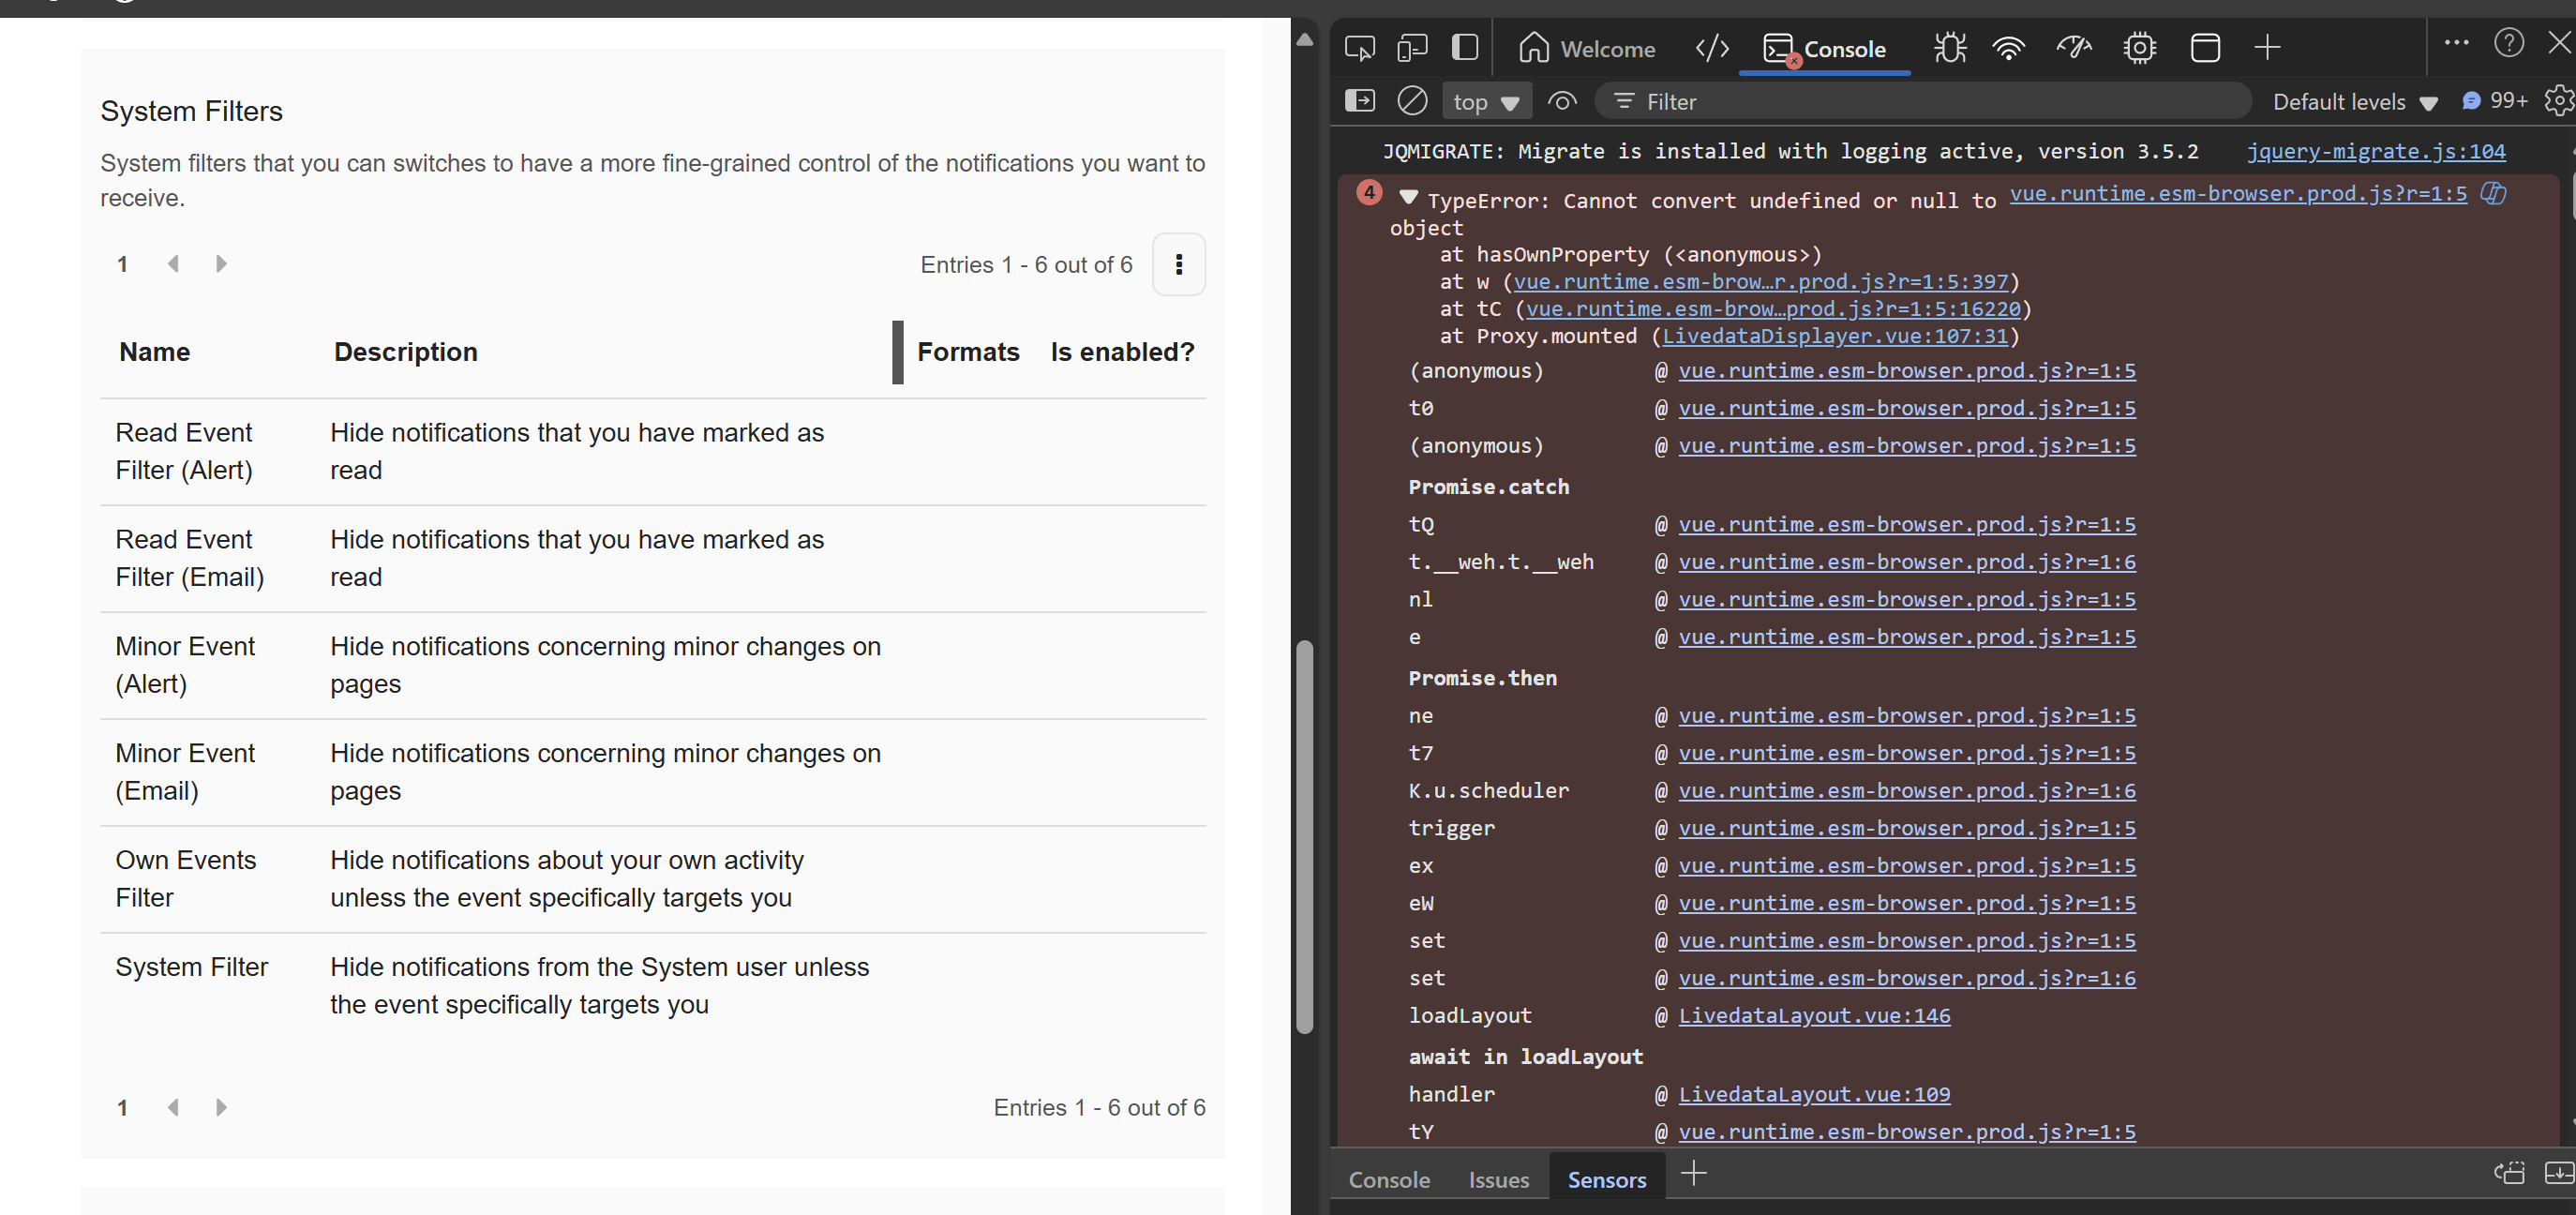Toggle the console sidebar icon
Screen dimensions: 2576x1215
click(1359, 101)
